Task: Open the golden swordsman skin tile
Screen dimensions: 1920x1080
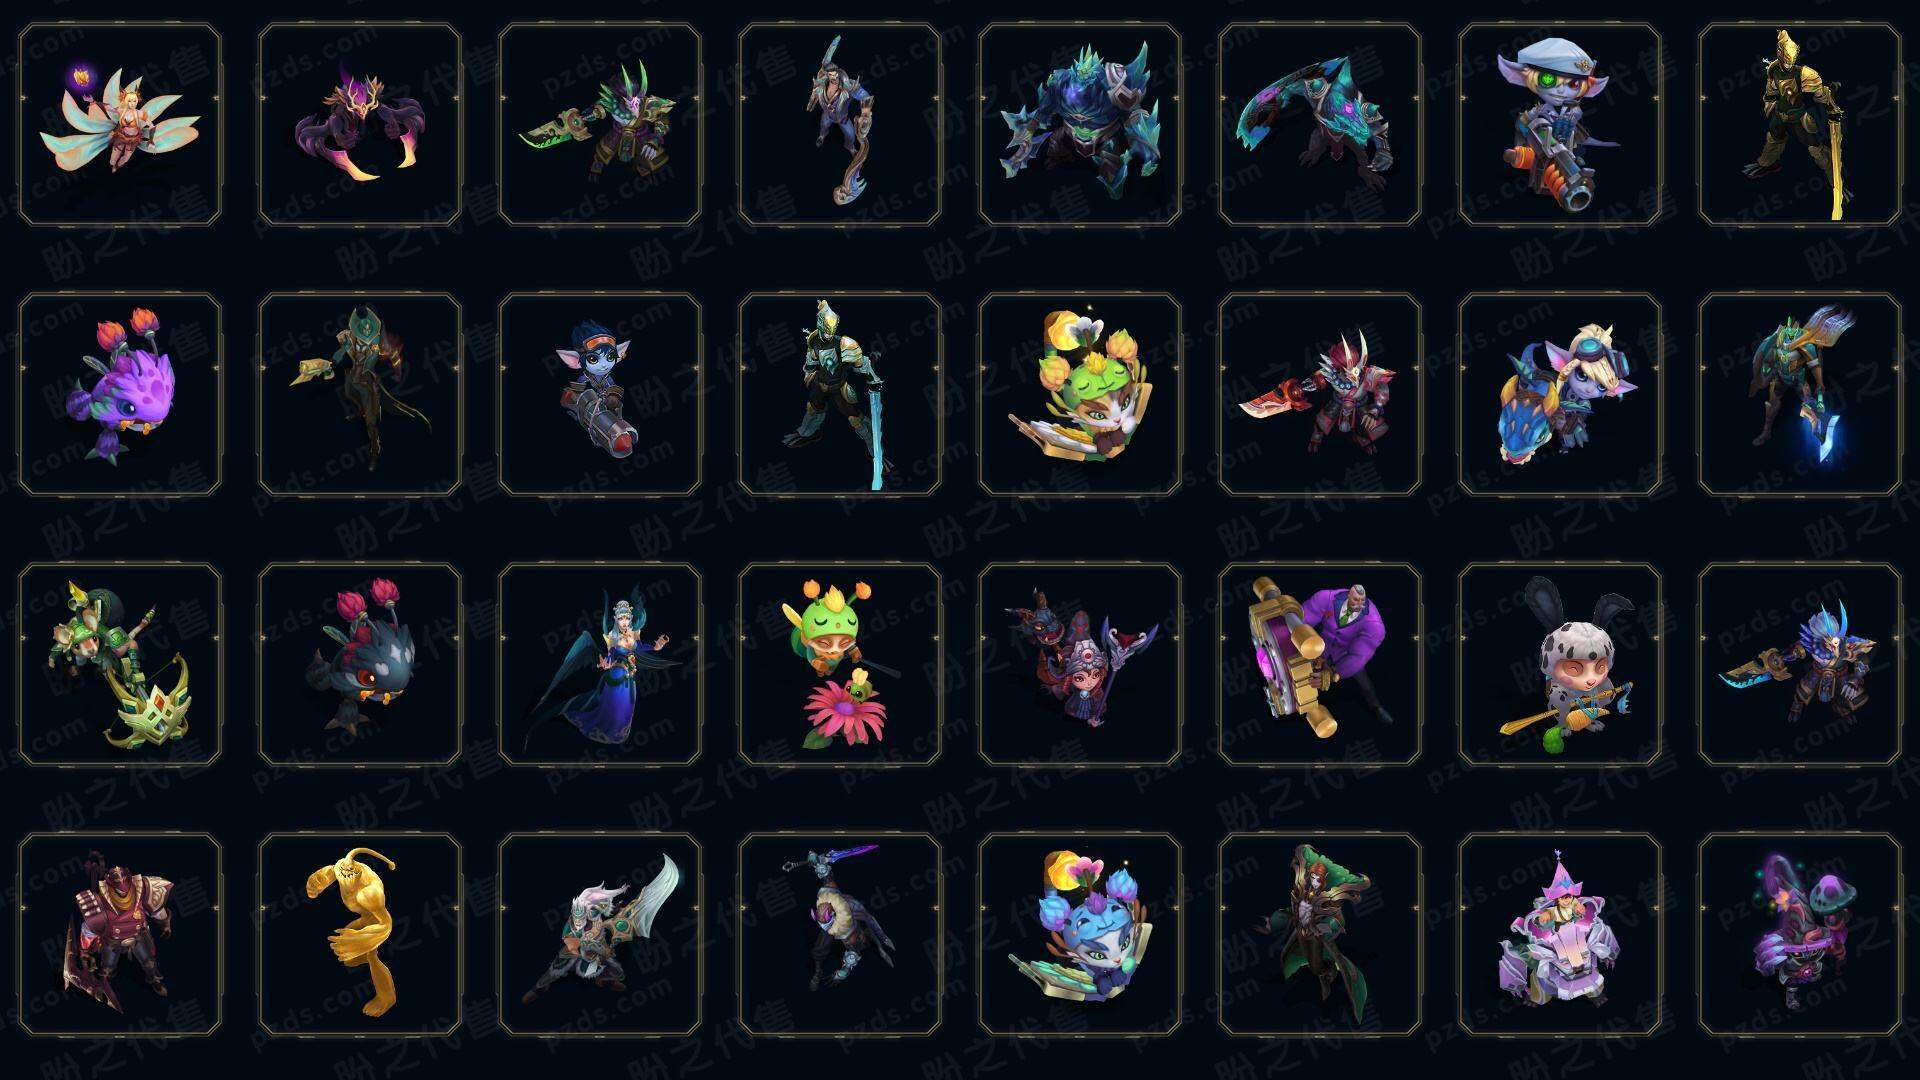Action: (1800, 125)
